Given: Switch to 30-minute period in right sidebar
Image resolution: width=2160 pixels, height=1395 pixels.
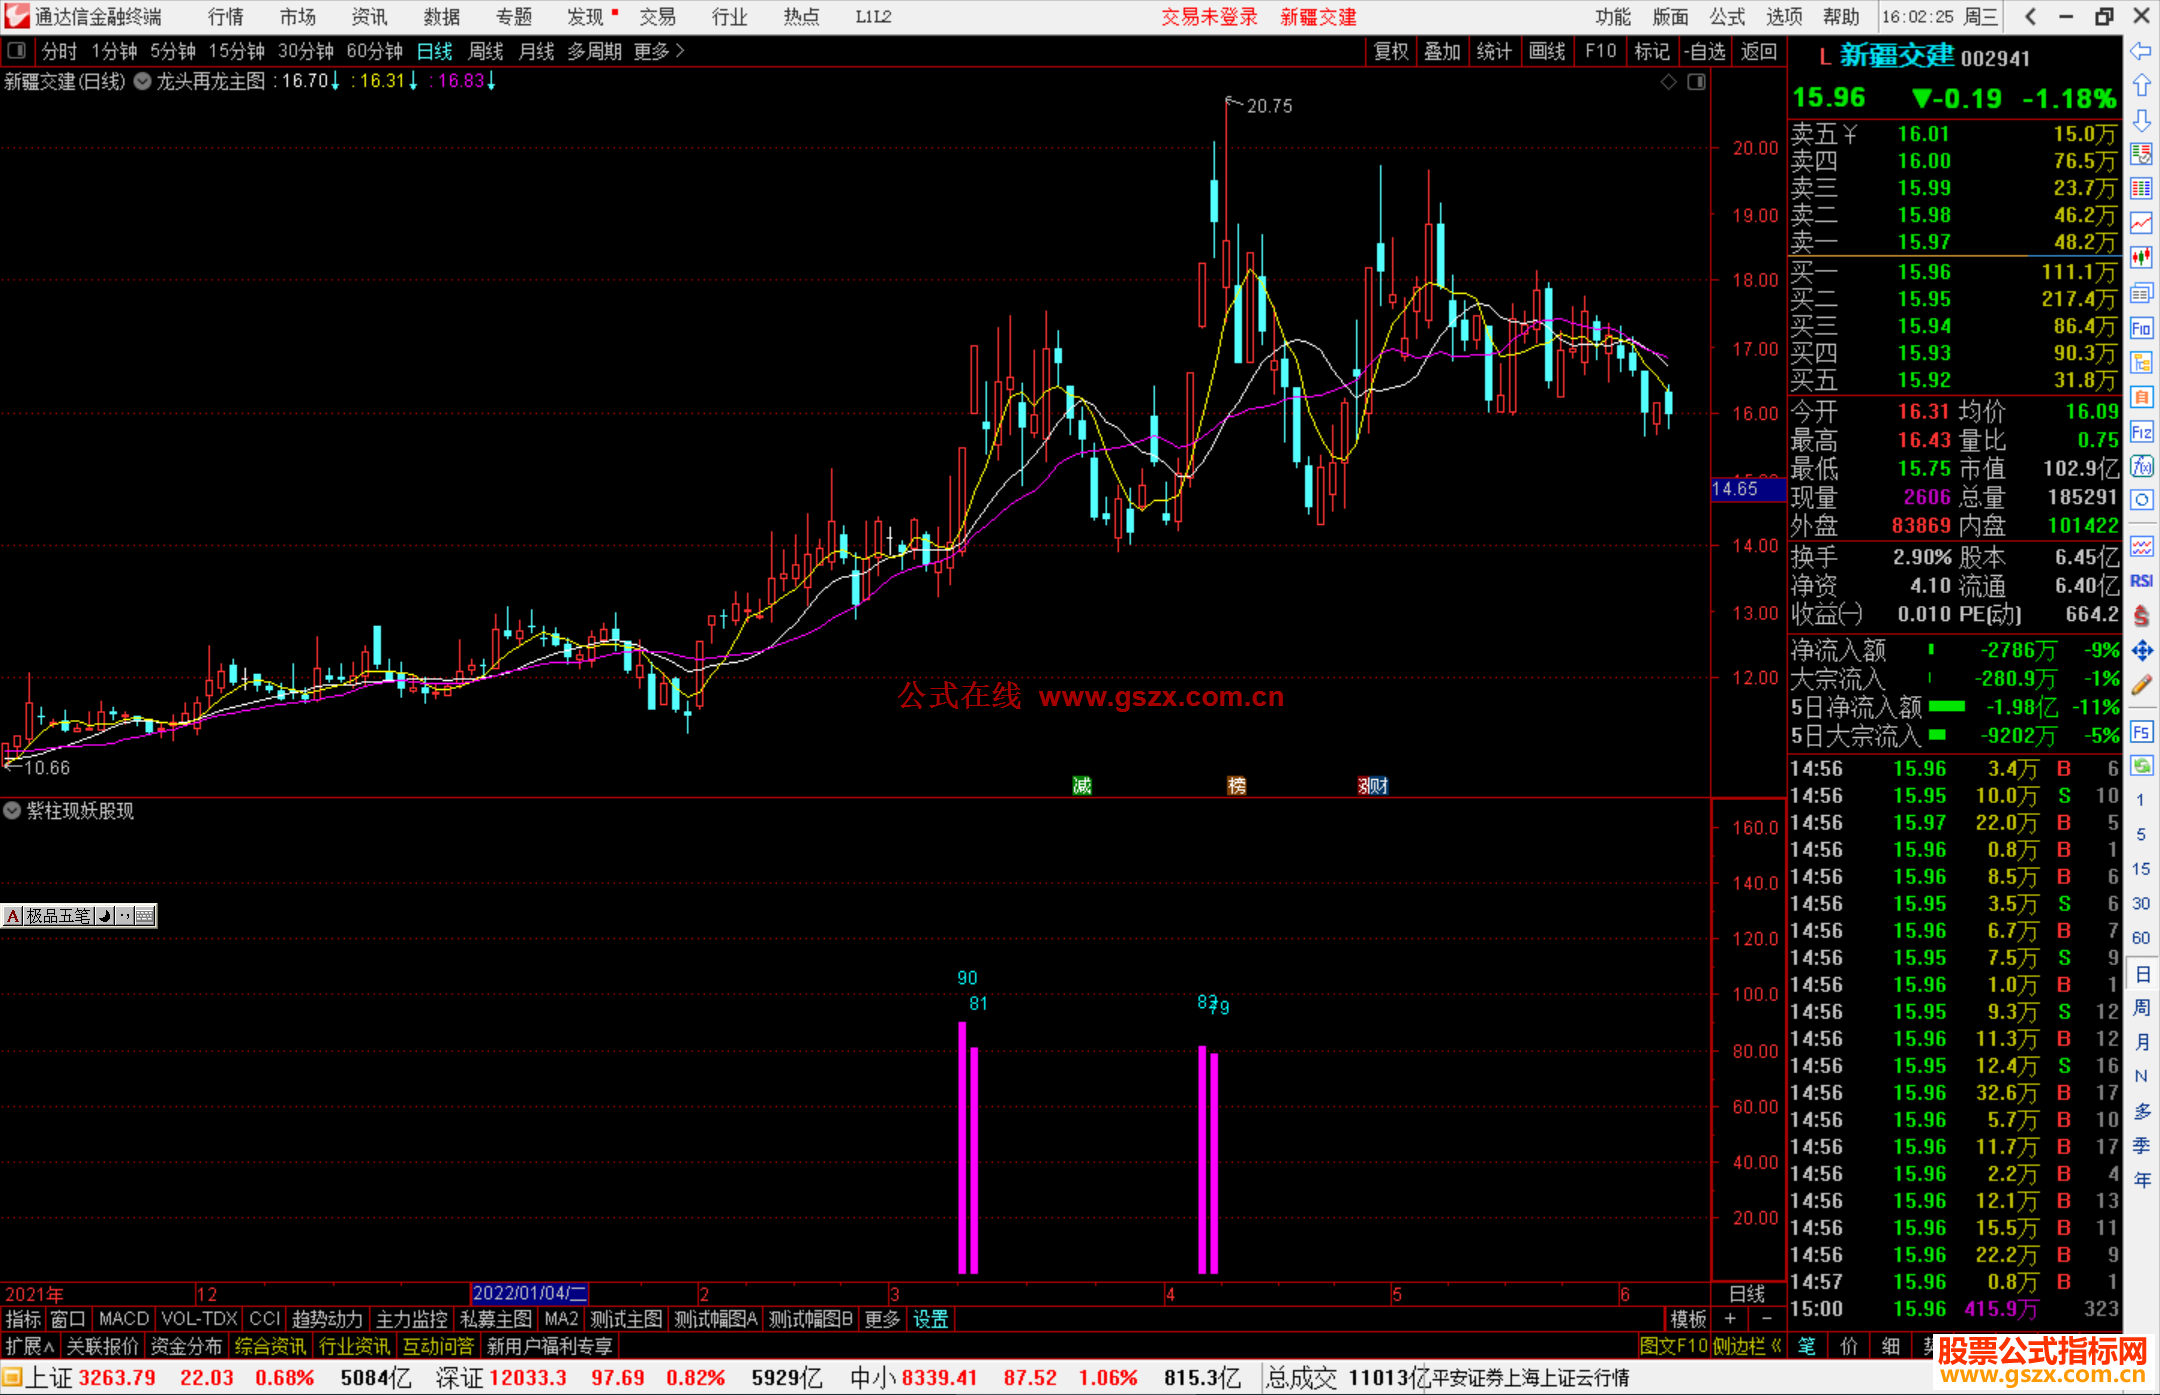Looking at the screenshot, I should point(2141,904).
